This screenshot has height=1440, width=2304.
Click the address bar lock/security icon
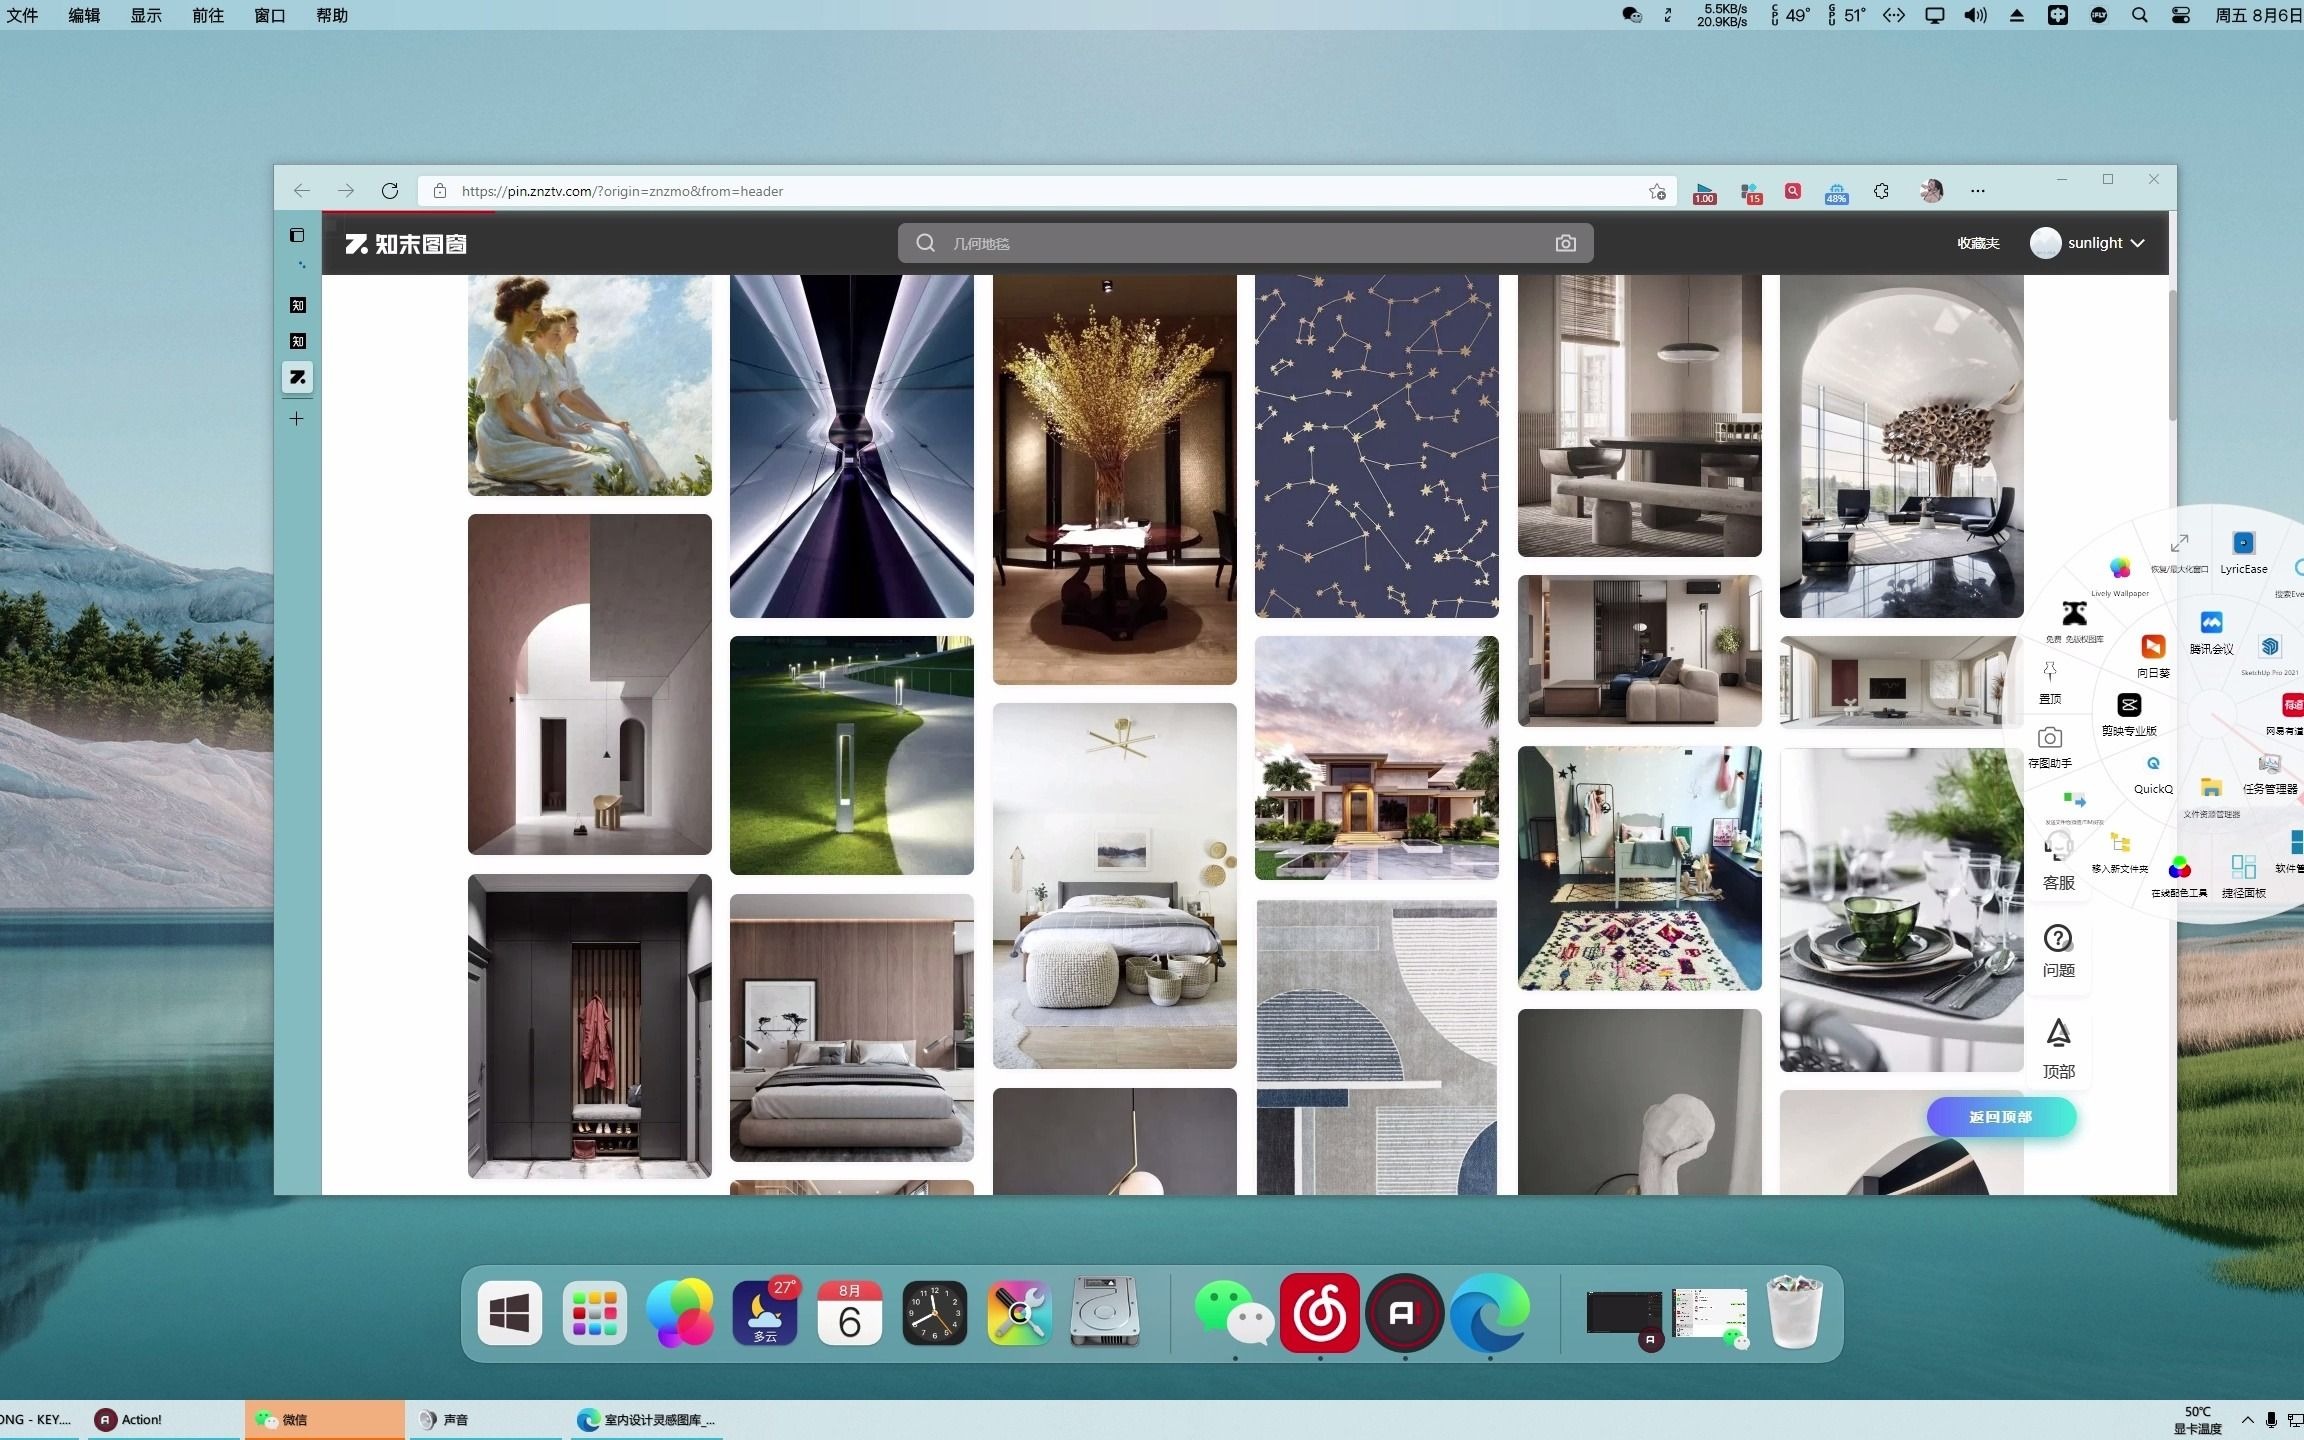(x=438, y=191)
